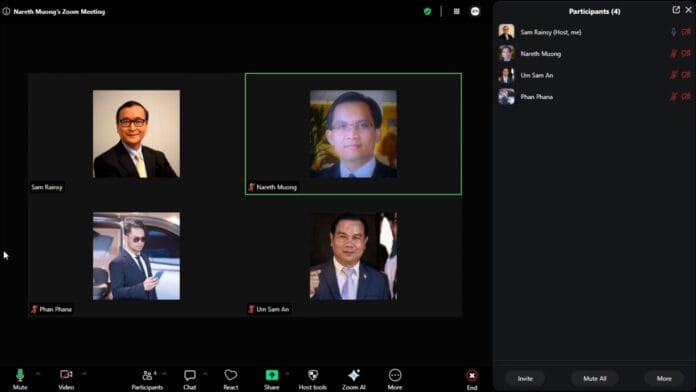Click the Mute All button

tap(594, 379)
